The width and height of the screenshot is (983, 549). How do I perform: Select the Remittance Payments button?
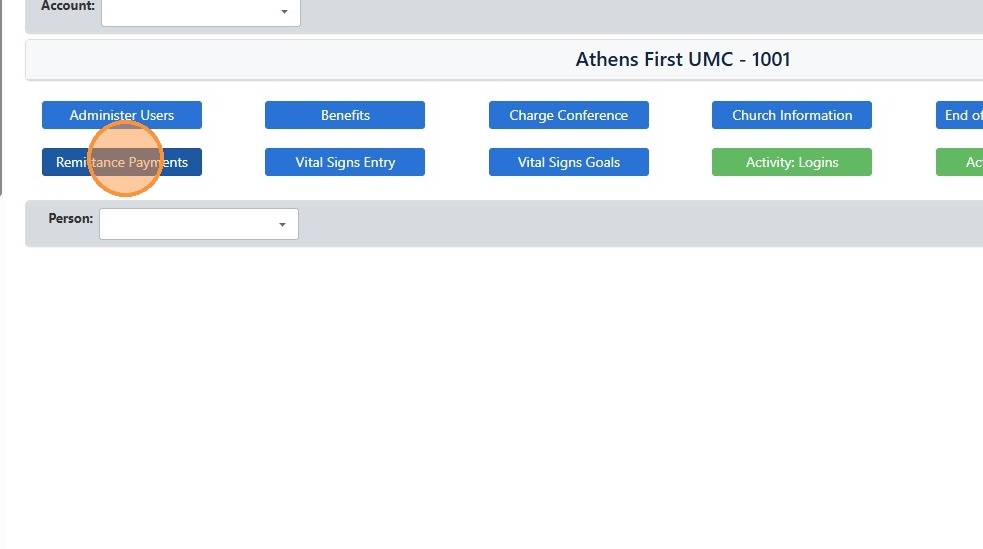coord(122,162)
